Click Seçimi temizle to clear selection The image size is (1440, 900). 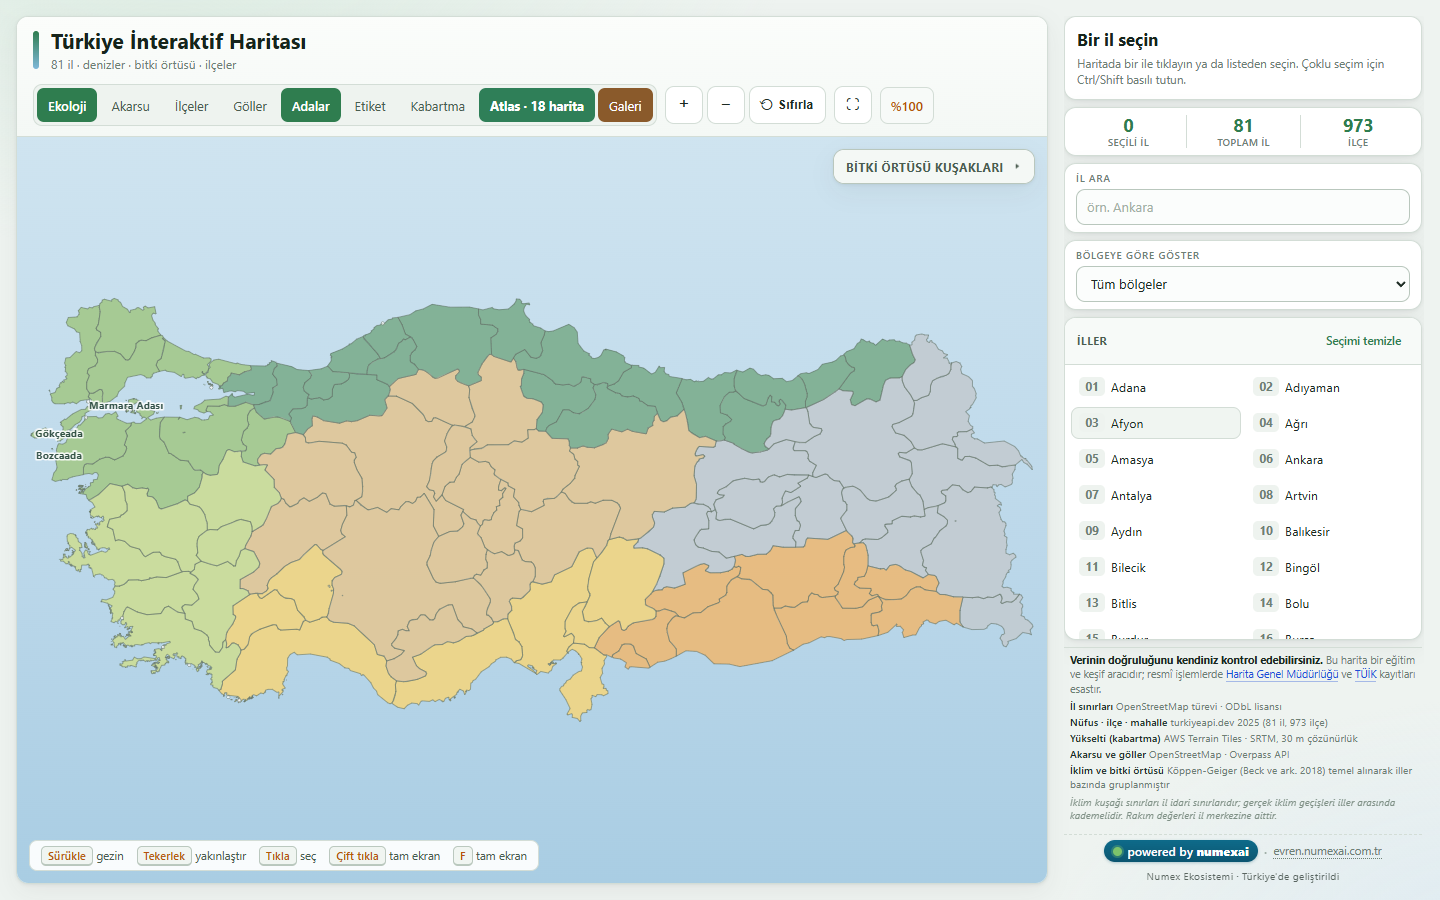[x=1364, y=341]
